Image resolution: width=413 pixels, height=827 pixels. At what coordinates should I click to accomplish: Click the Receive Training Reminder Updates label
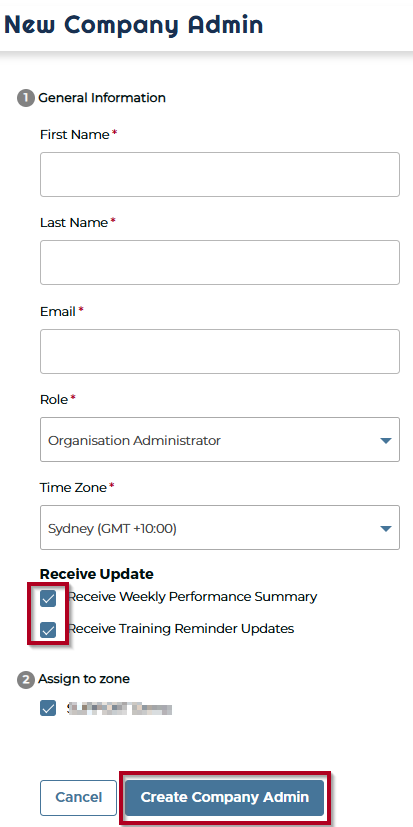[181, 629]
